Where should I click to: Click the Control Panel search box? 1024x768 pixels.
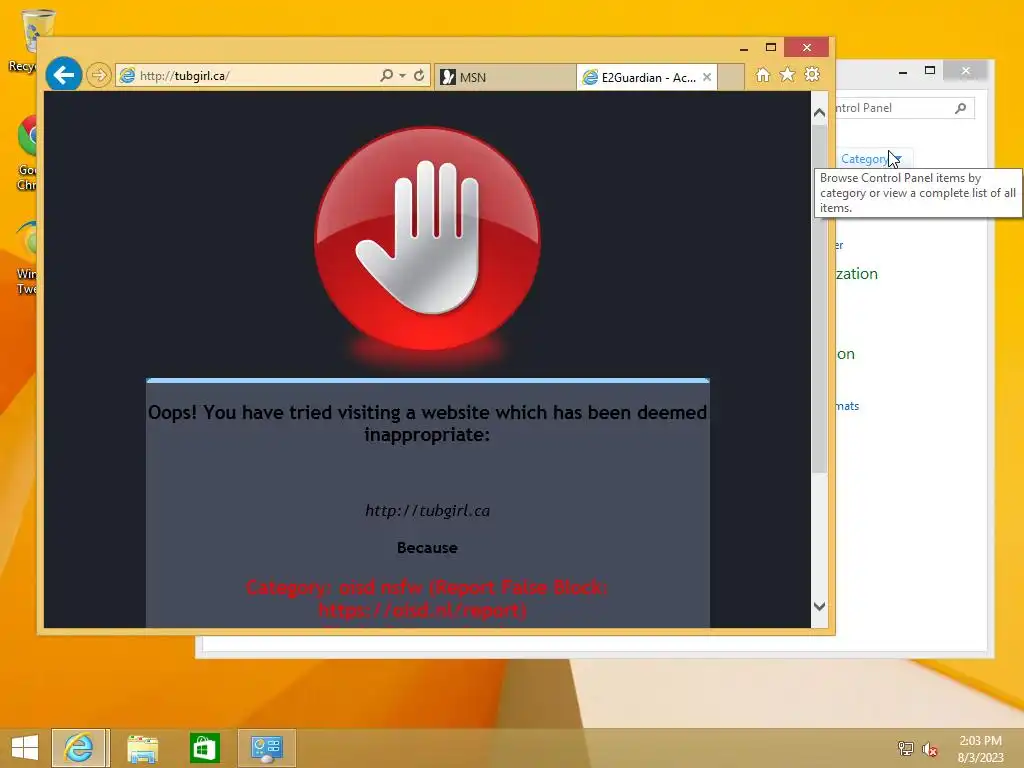pos(904,108)
